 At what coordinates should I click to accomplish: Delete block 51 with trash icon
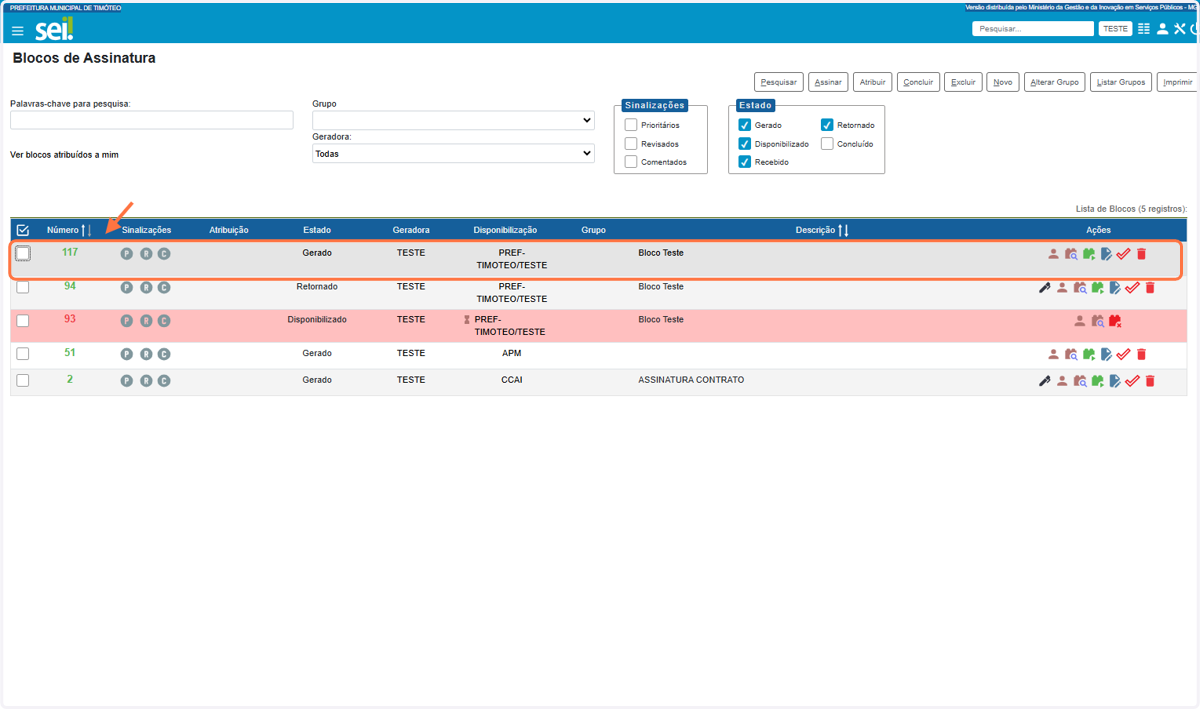[x=1141, y=354]
